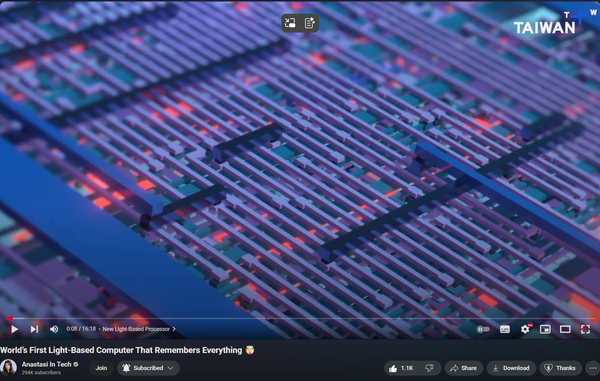
Task: Toggle the autoplay switch
Action: coord(483,329)
